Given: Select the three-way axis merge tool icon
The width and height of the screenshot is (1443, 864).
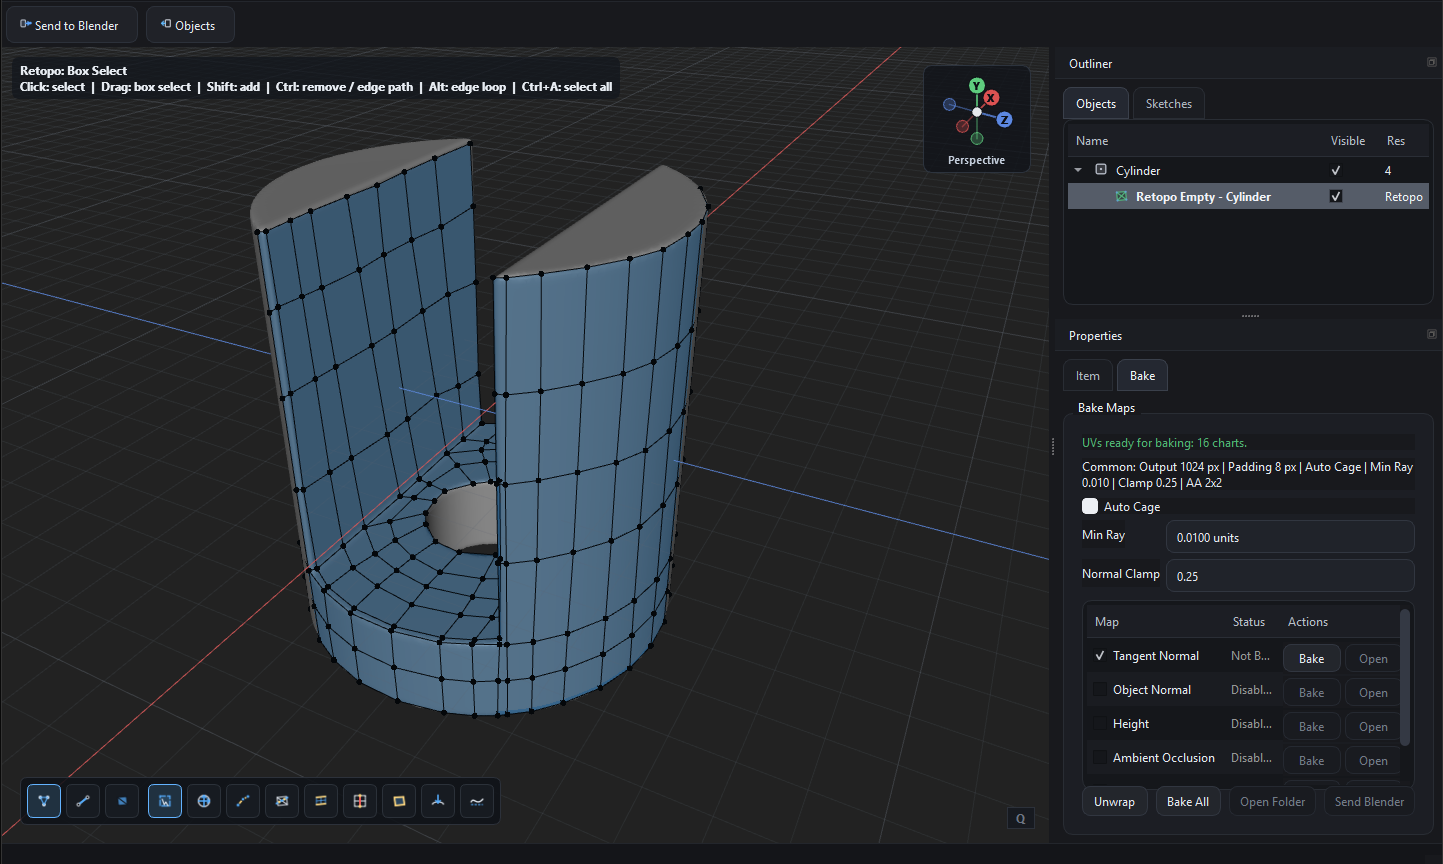Looking at the screenshot, I should point(438,801).
